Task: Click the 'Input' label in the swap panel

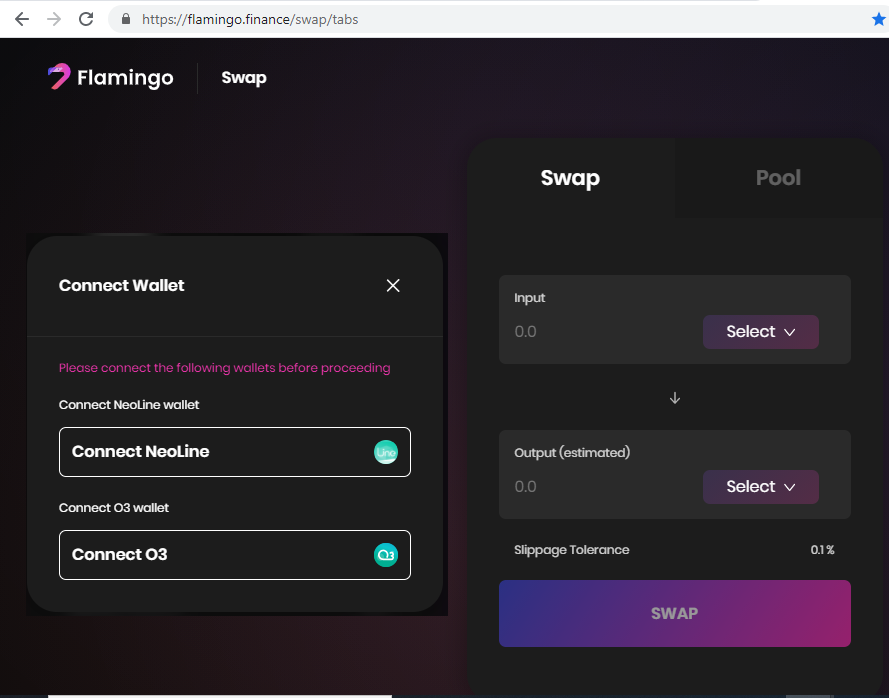Action: tap(530, 298)
